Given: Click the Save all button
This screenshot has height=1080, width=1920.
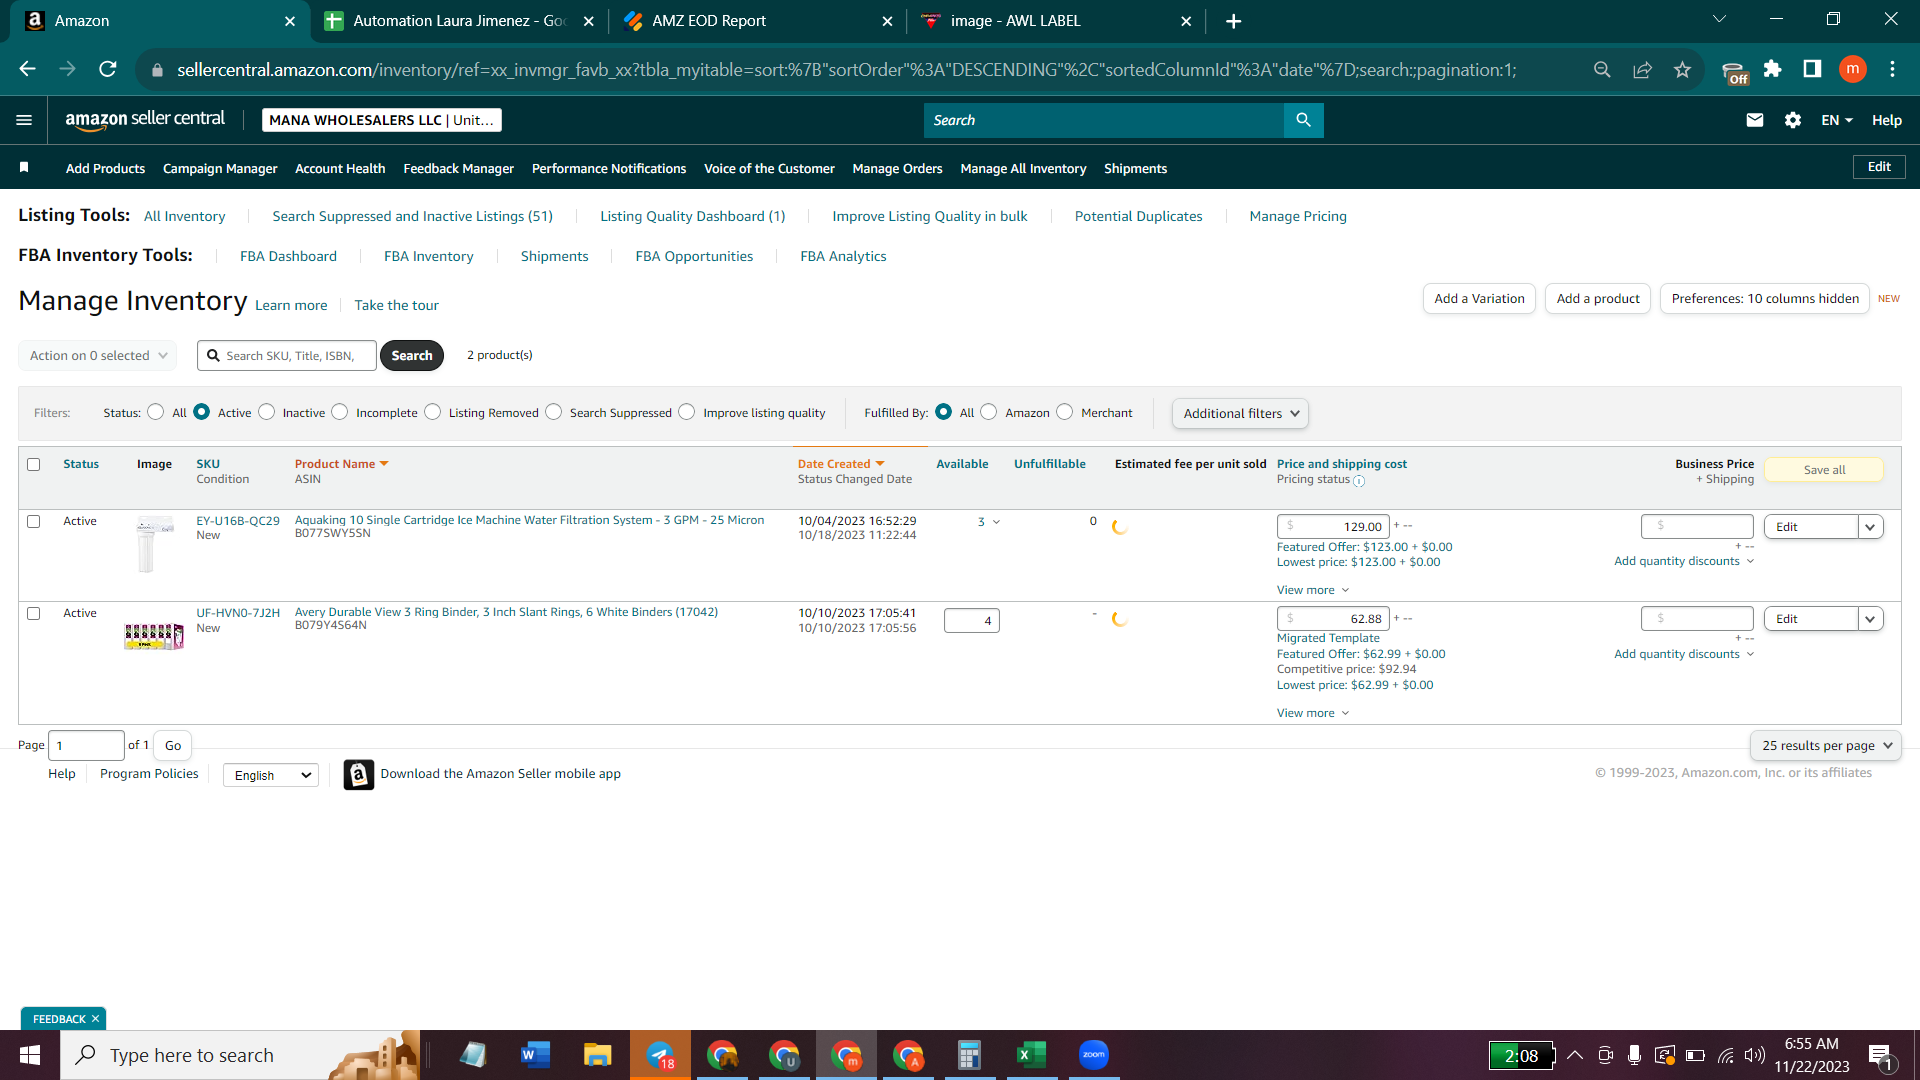Looking at the screenshot, I should (x=1824, y=470).
